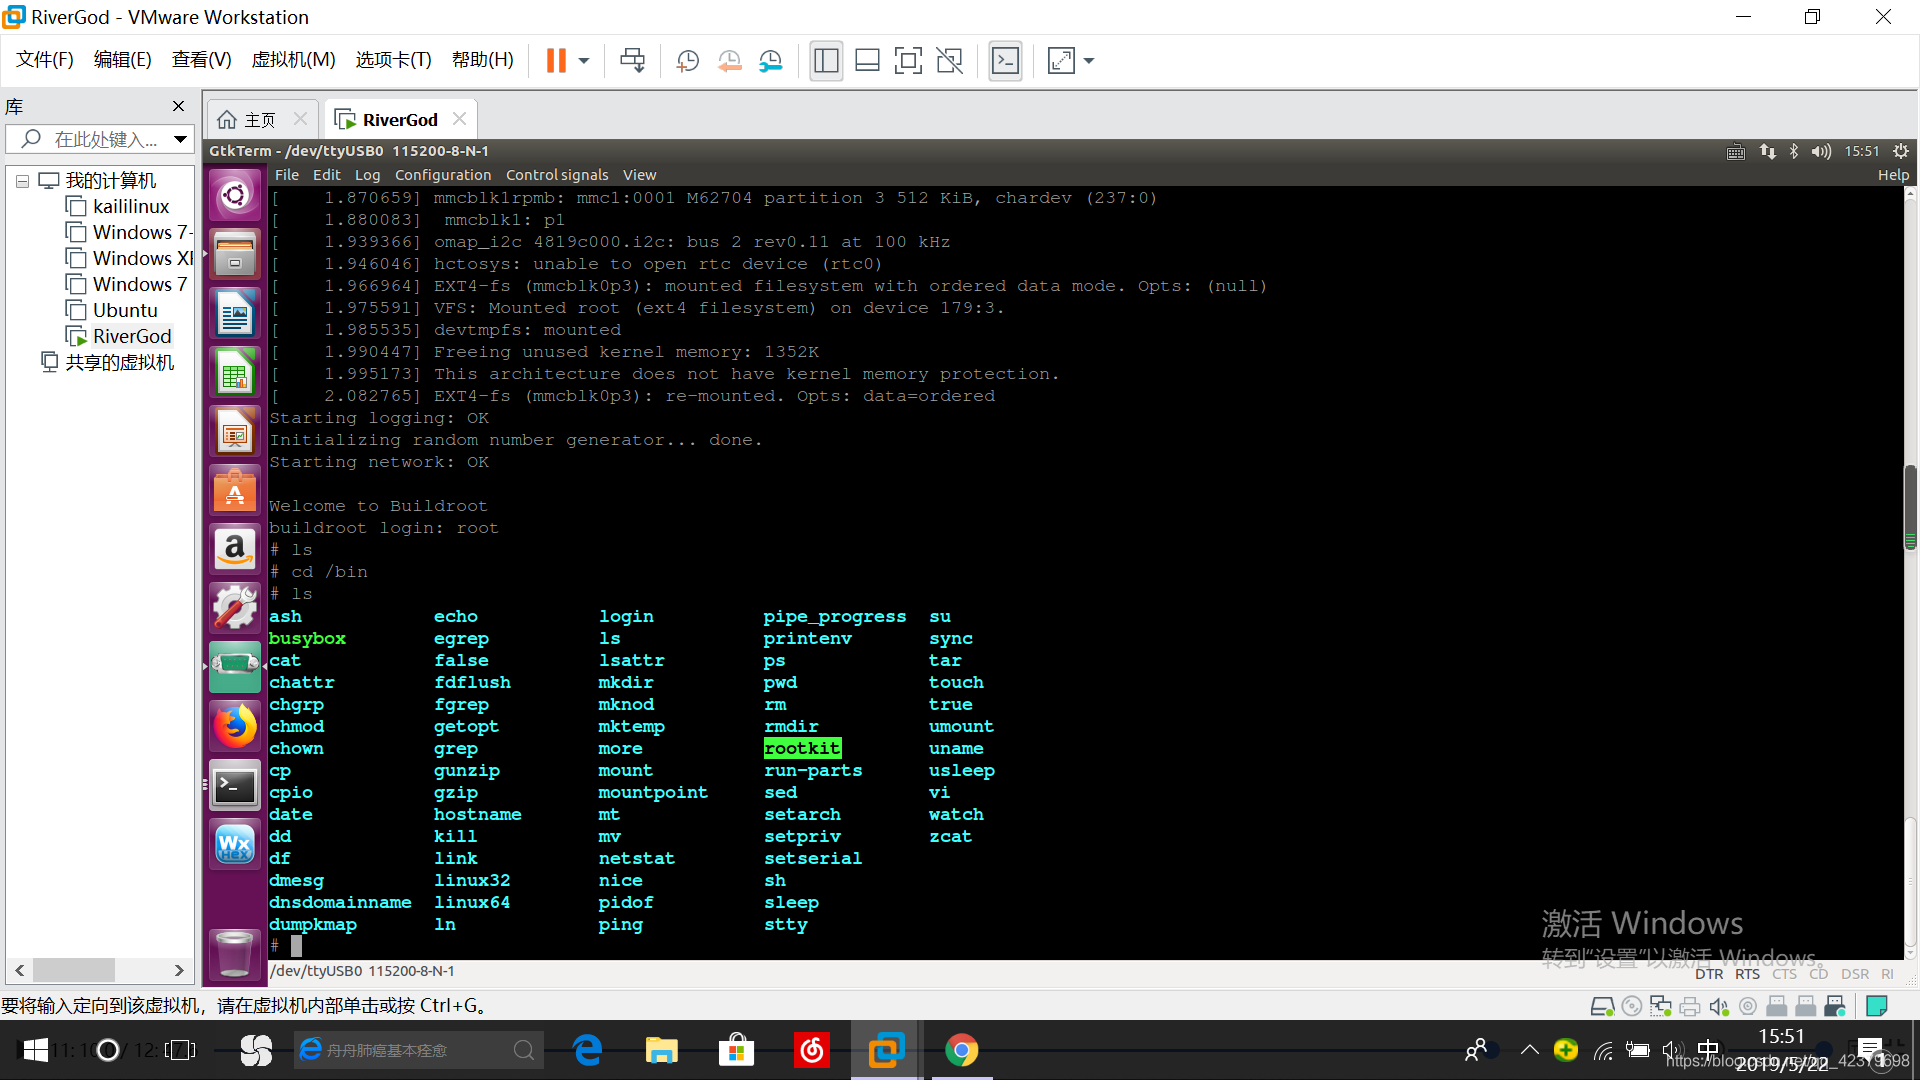Screen dimensions: 1920x1080
Task: Select the fullscreen view icon
Action: [x=910, y=61]
